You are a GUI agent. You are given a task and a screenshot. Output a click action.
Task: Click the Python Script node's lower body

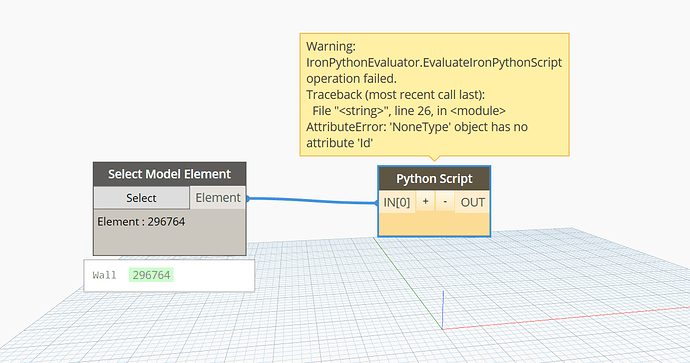point(434,224)
